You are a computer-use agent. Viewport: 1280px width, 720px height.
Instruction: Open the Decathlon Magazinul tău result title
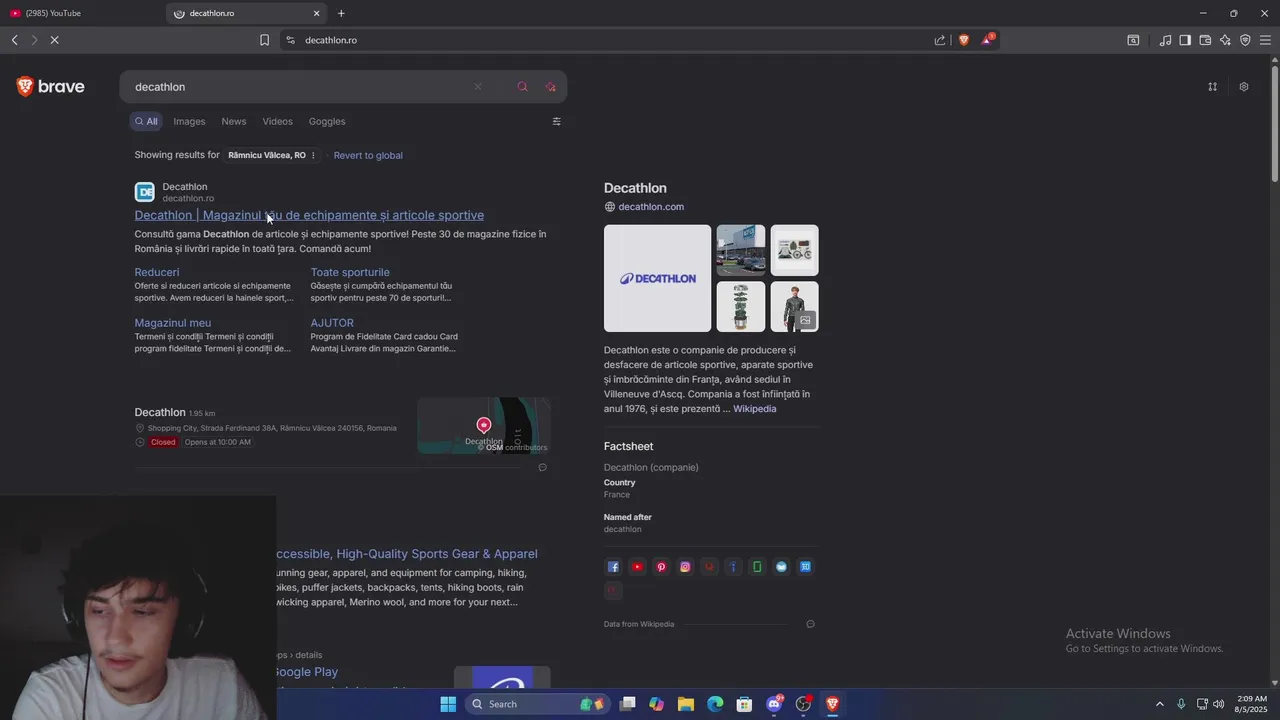pos(309,215)
